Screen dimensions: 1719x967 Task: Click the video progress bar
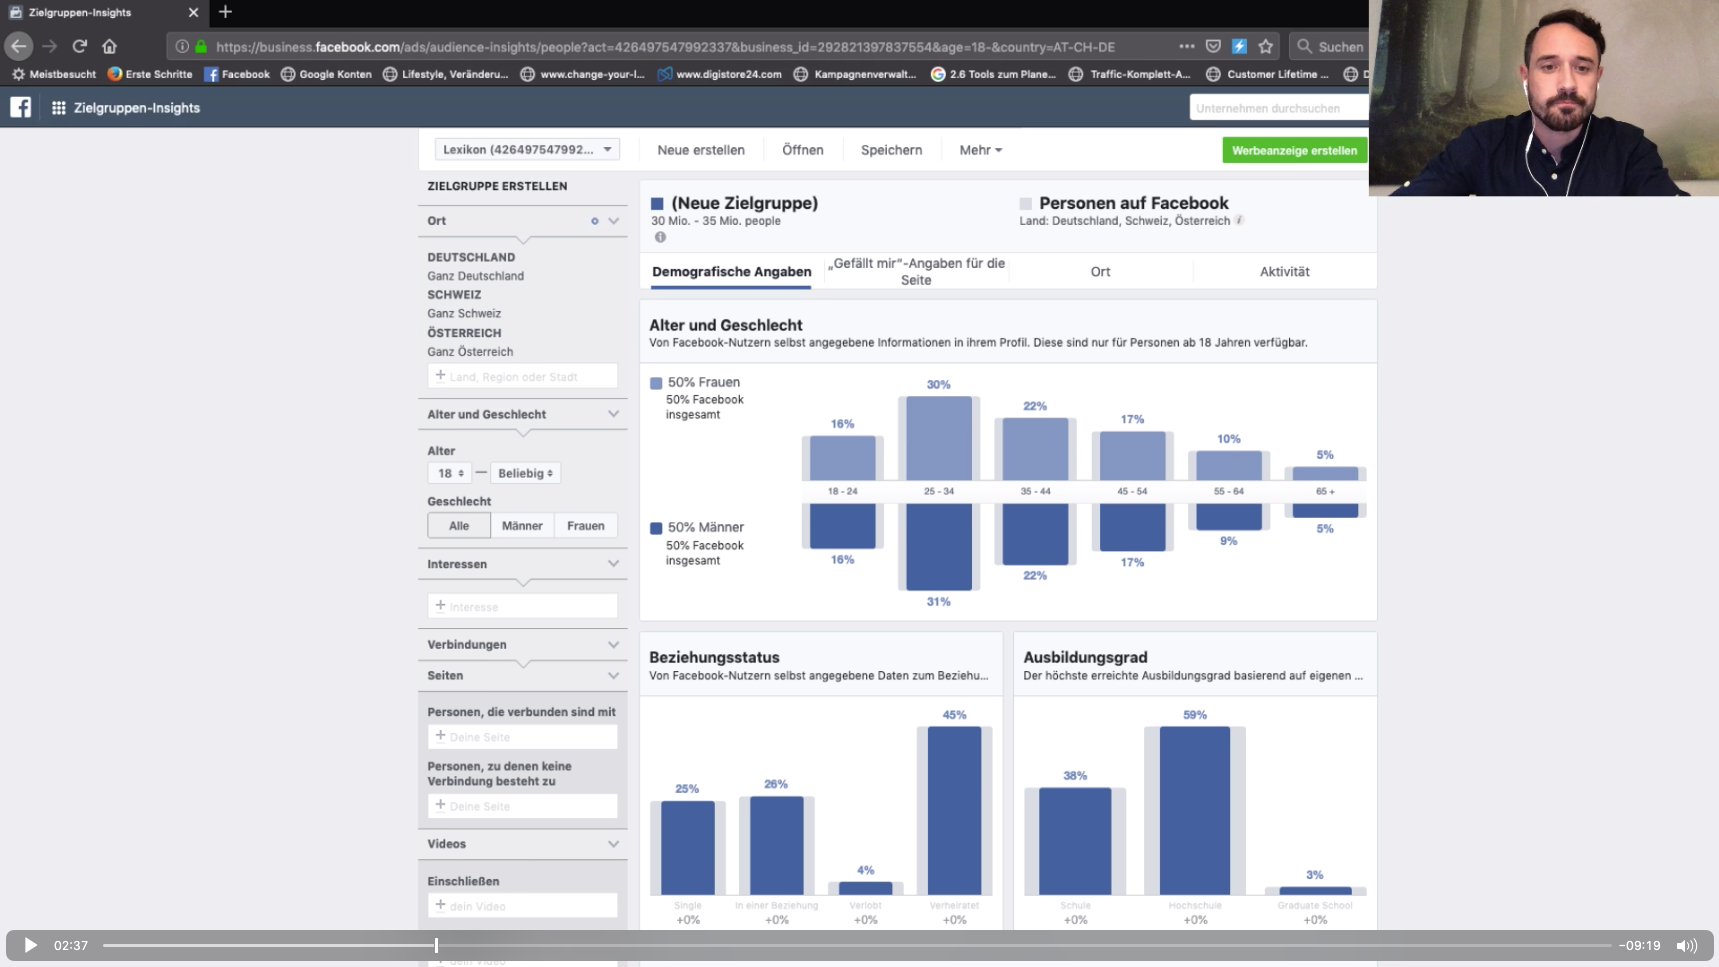tap(856, 945)
